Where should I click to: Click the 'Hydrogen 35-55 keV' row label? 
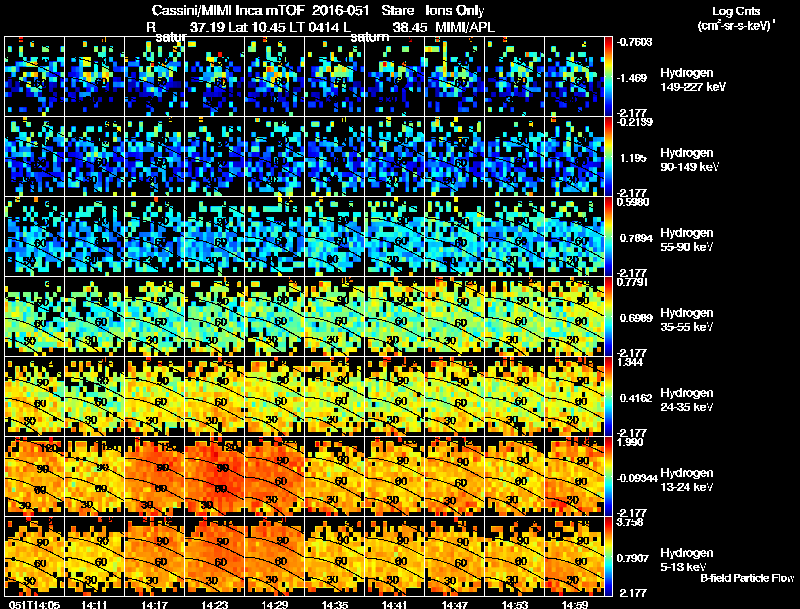(x=687, y=319)
